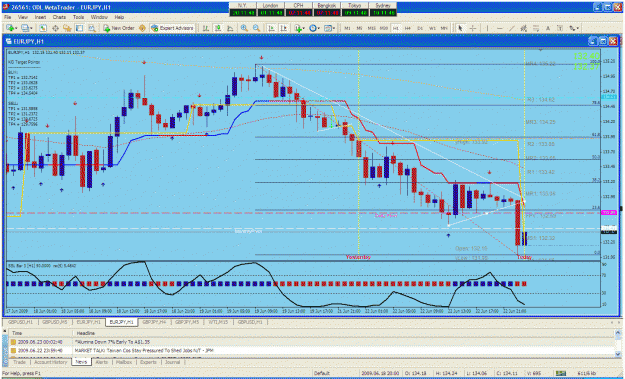Open the Experts terminal tab
The image size is (625, 379).
148,362
